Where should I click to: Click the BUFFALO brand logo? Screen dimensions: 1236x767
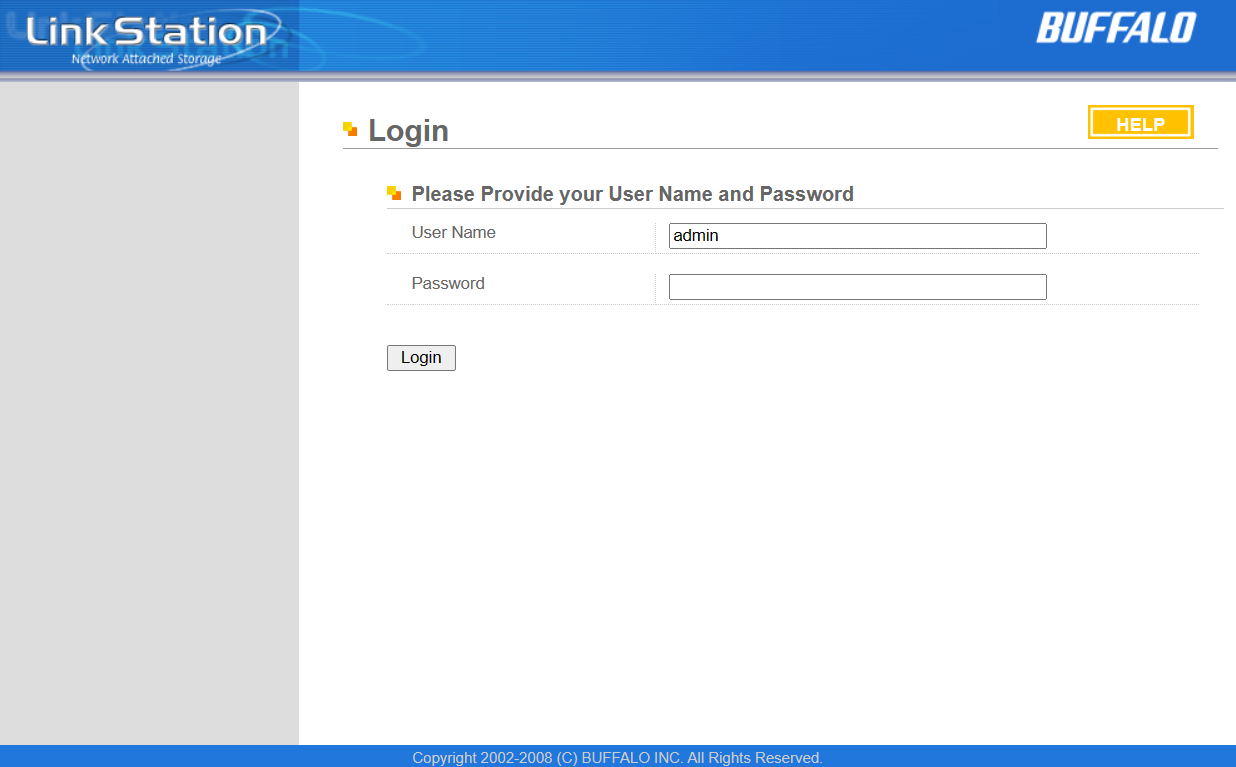pyautogui.click(x=1115, y=28)
